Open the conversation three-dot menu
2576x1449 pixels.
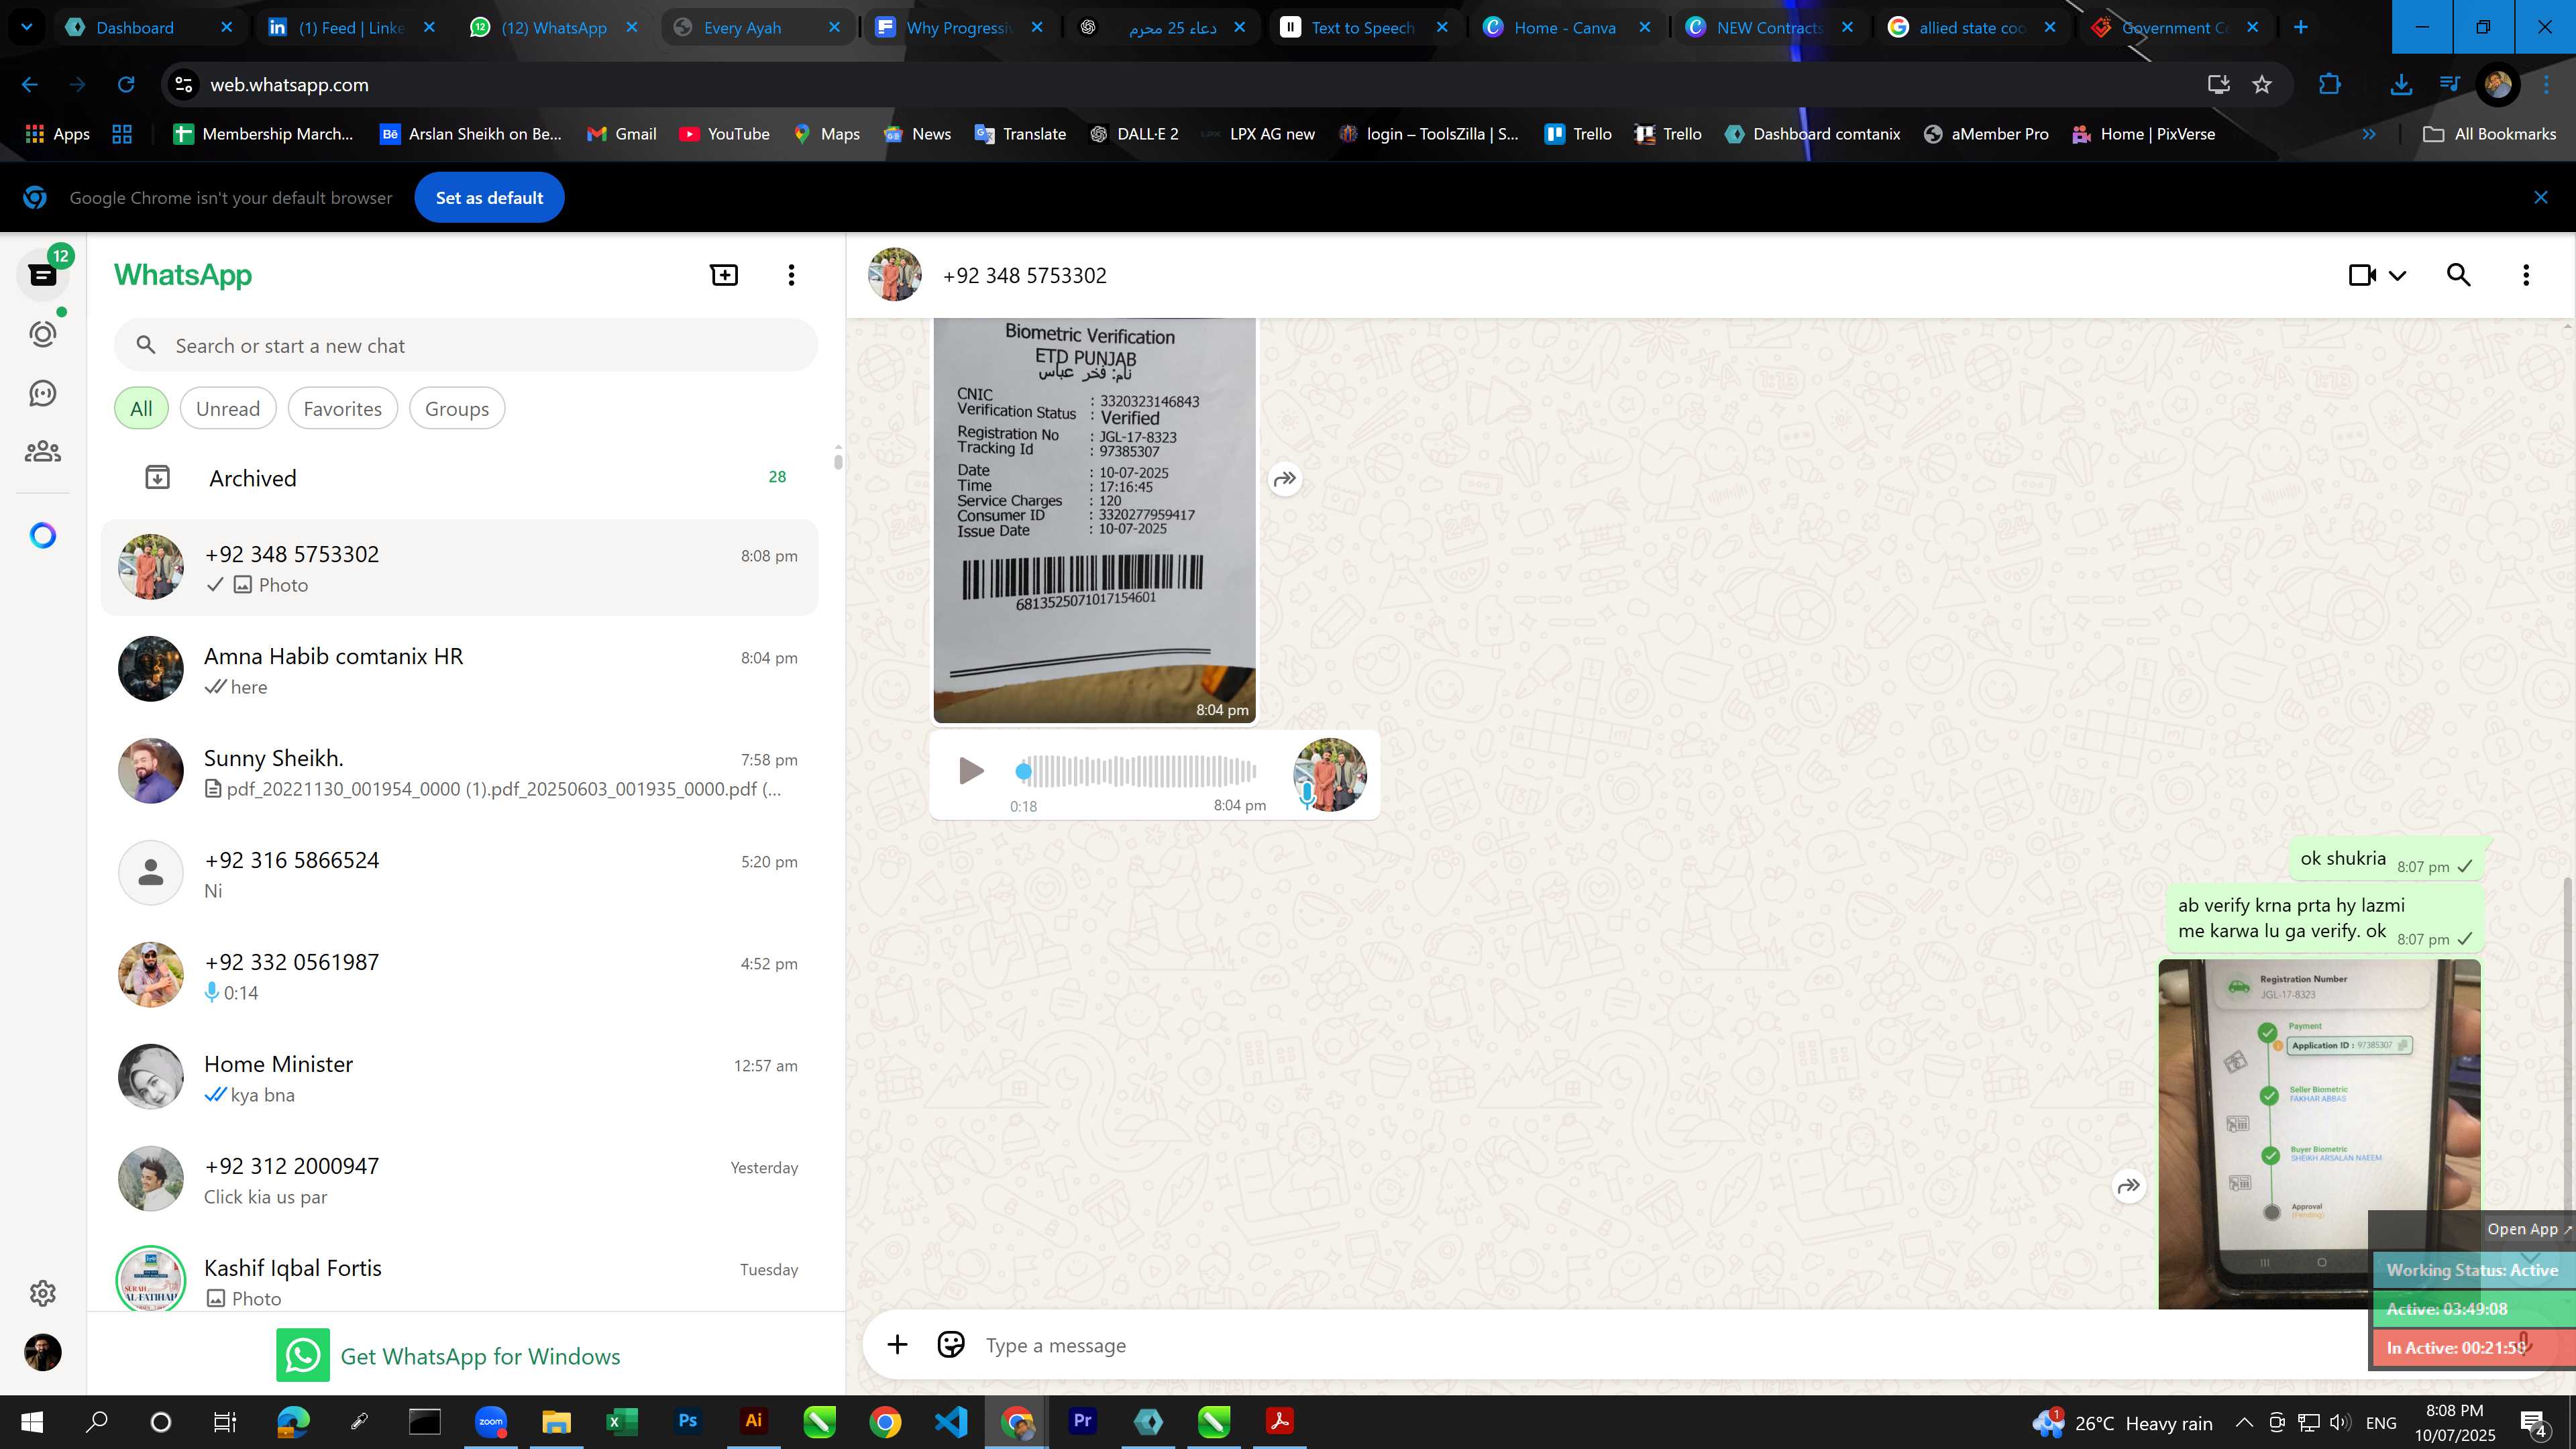coord(2526,275)
